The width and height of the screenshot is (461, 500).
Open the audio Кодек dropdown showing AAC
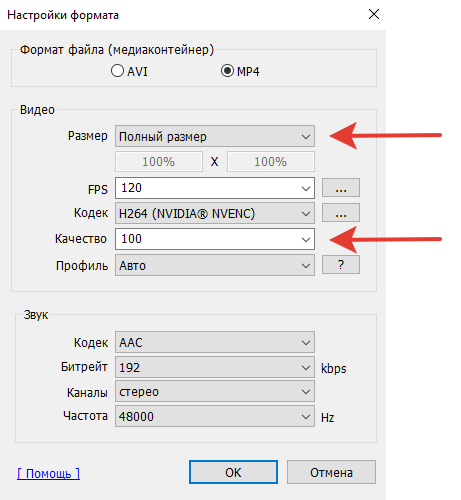[x=215, y=342]
